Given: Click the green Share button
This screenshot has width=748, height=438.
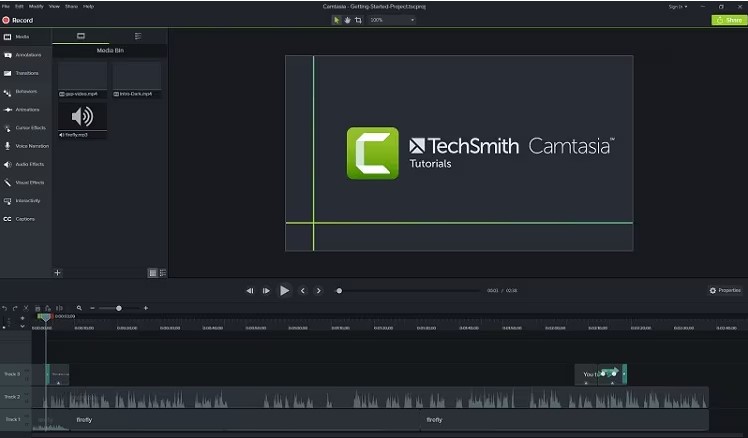Looking at the screenshot, I should click(729, 20).
